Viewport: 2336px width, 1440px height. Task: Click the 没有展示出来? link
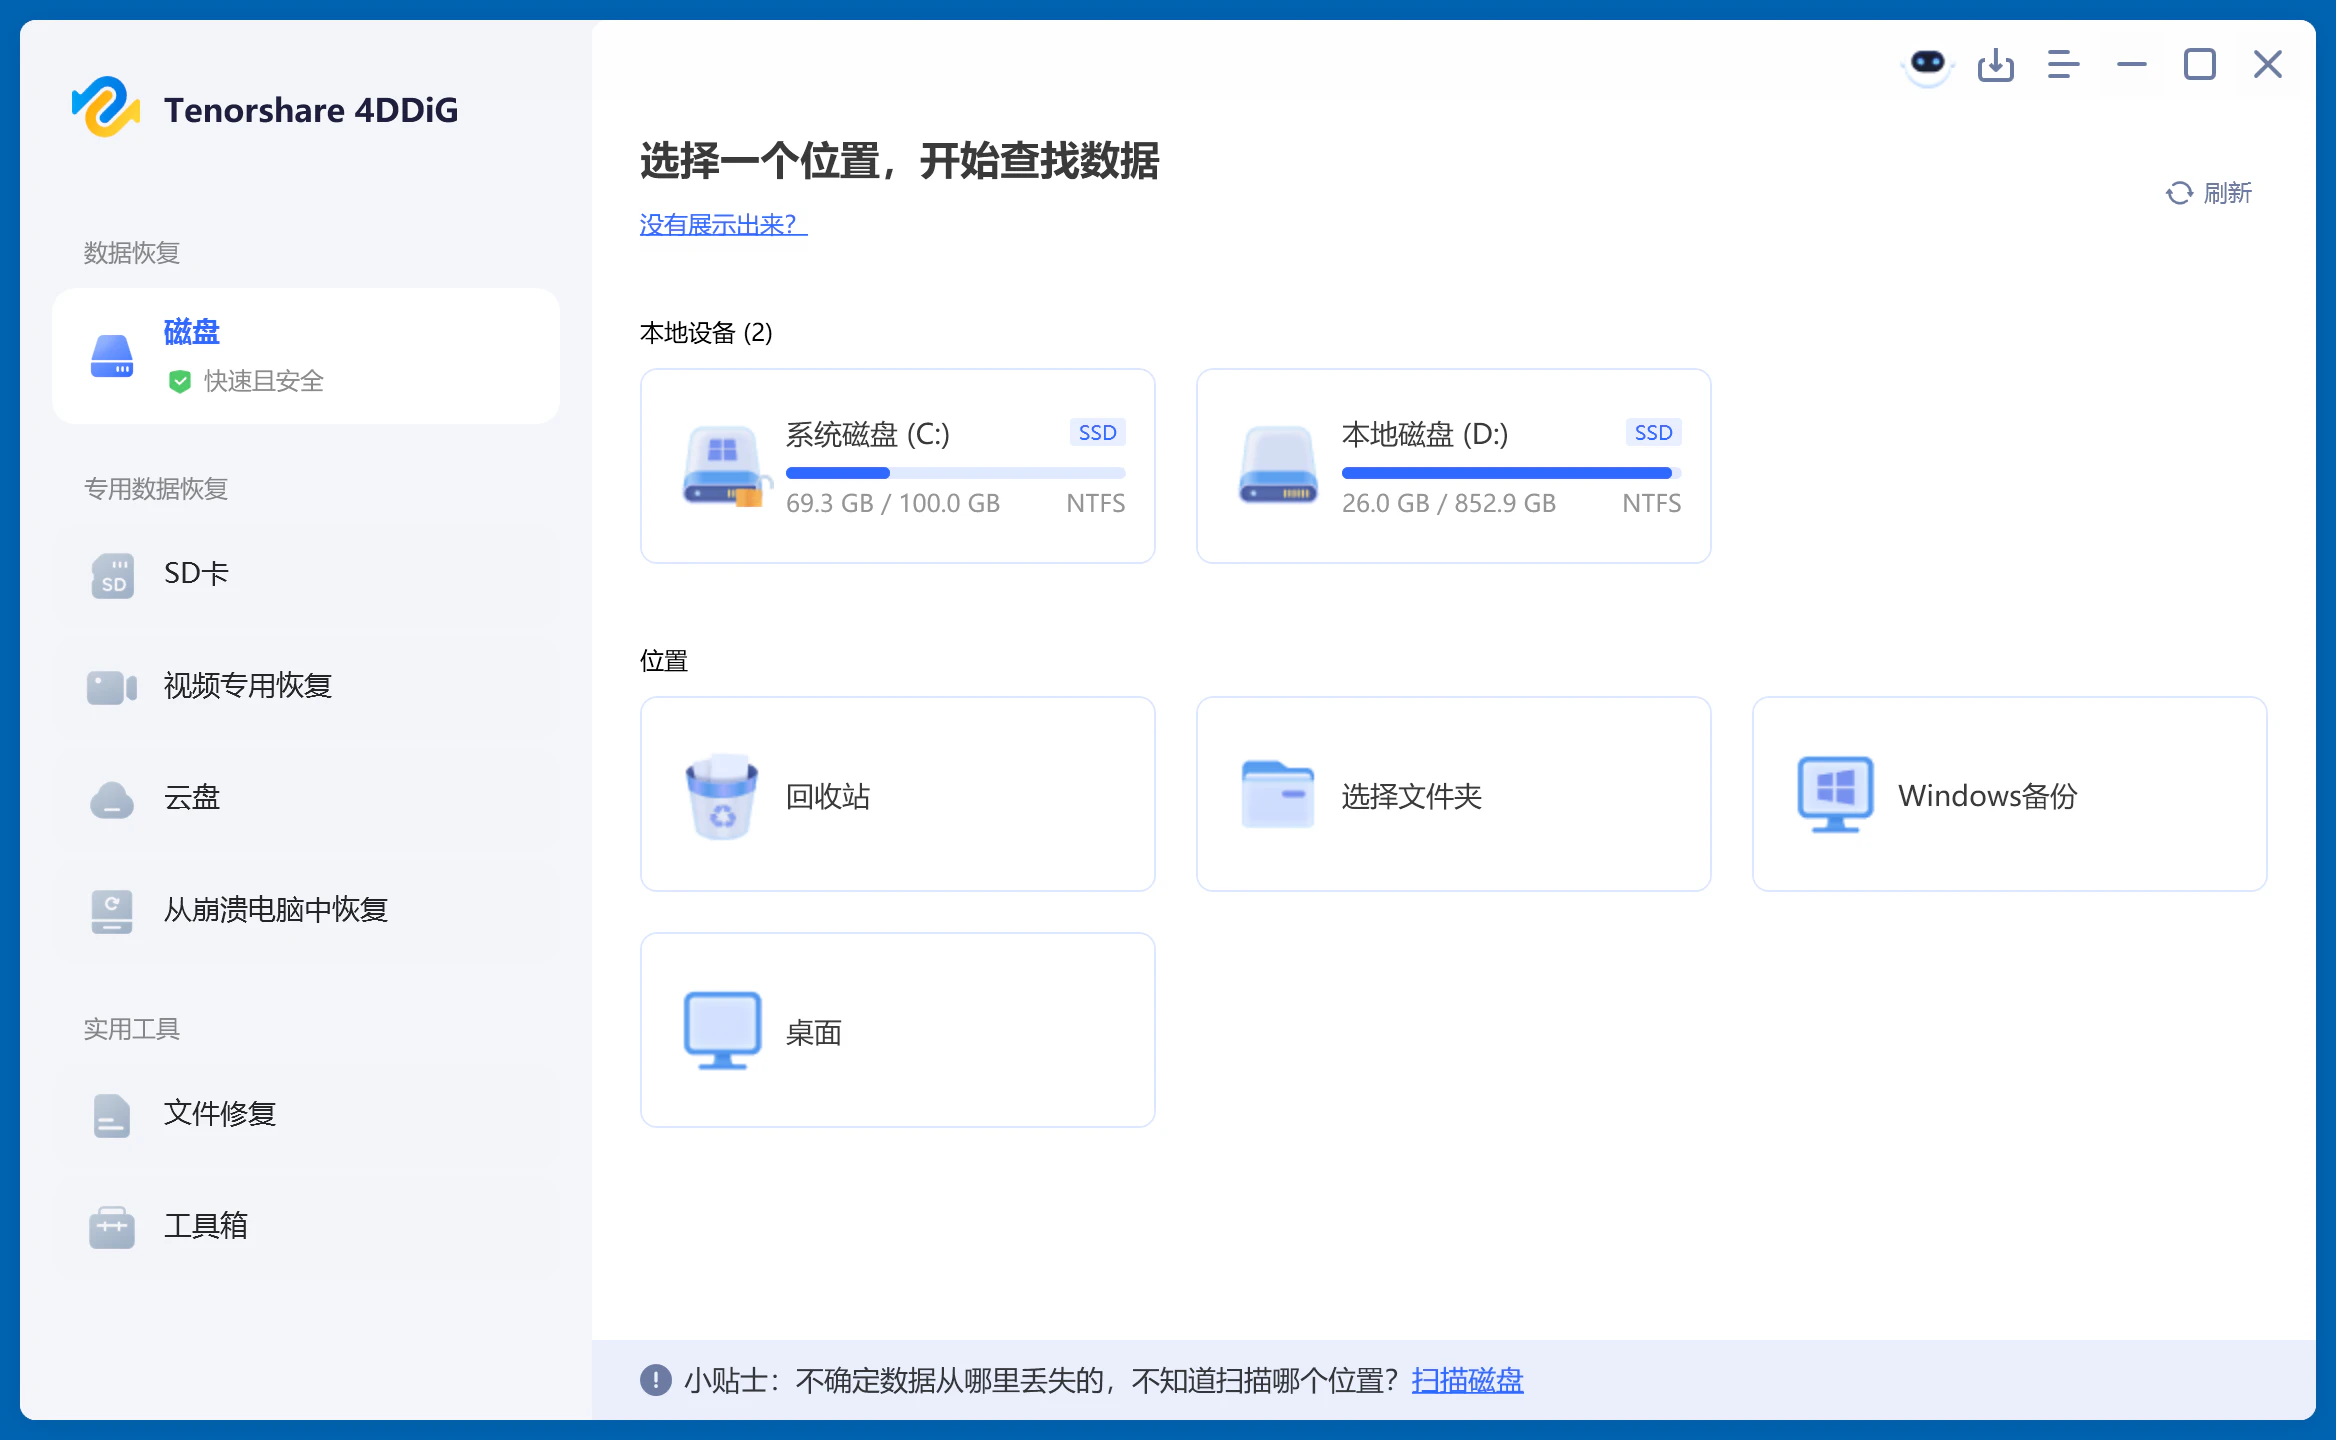[x=722, y=225]
